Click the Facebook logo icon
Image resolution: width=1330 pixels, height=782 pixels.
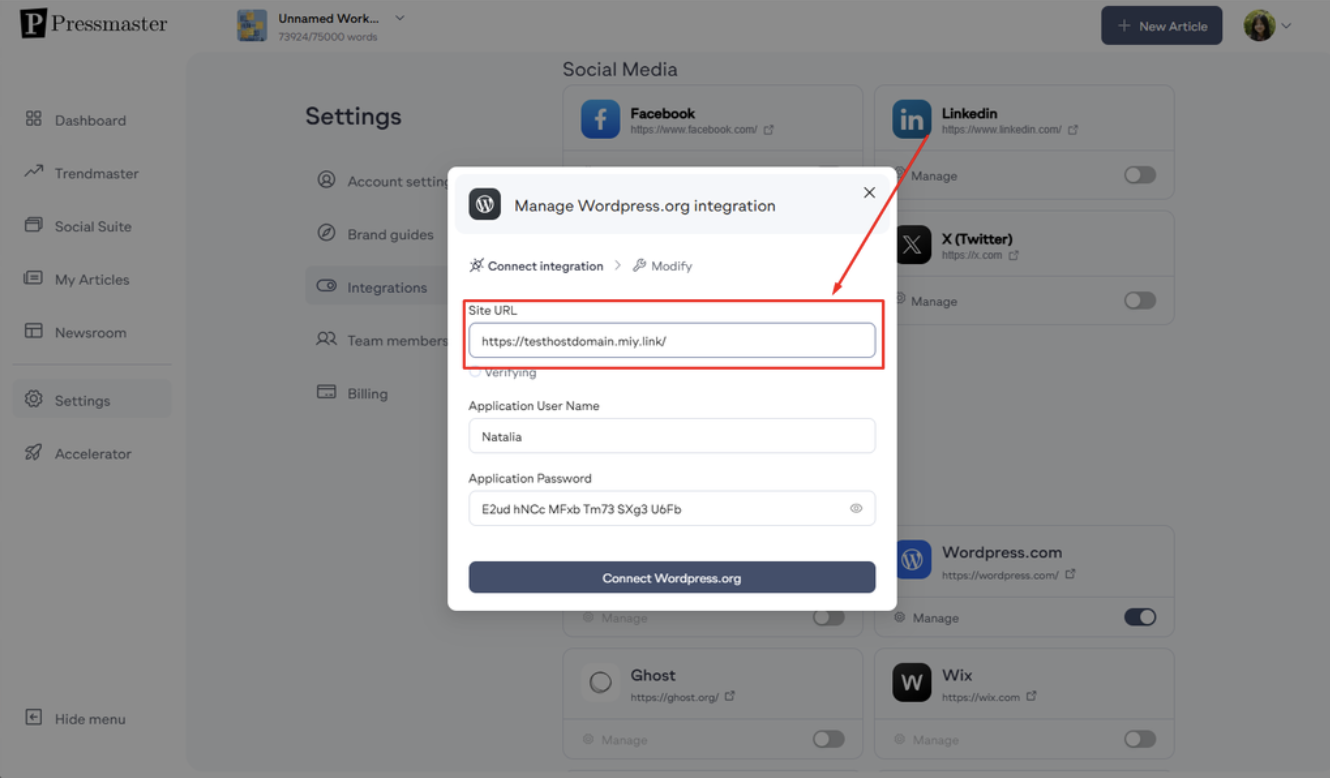pos(600,120)
